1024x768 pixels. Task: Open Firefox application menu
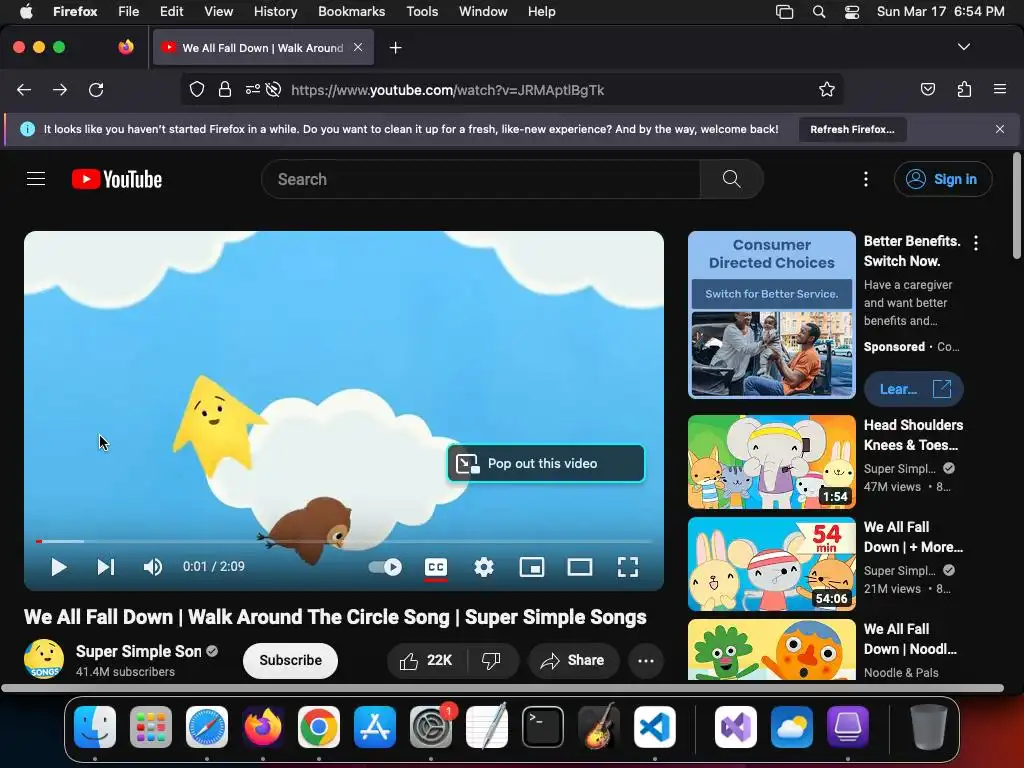pyautogui.click(x=1000, y=89)
